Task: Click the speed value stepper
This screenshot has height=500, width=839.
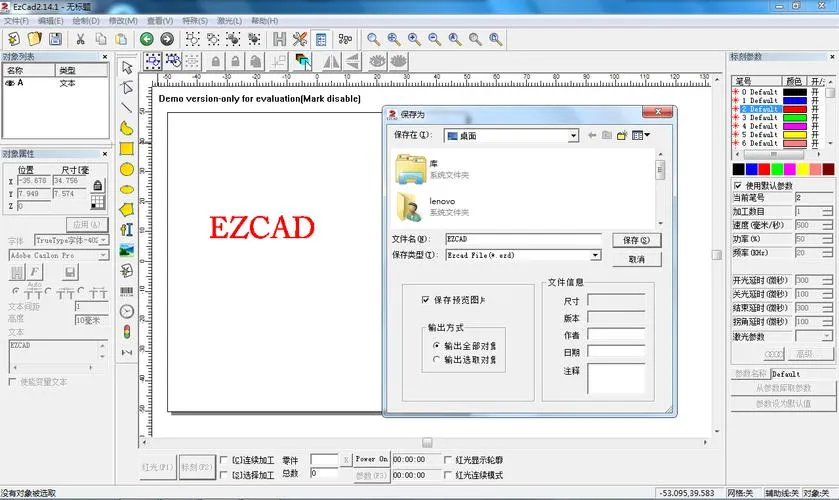Action: coord(827,225)
